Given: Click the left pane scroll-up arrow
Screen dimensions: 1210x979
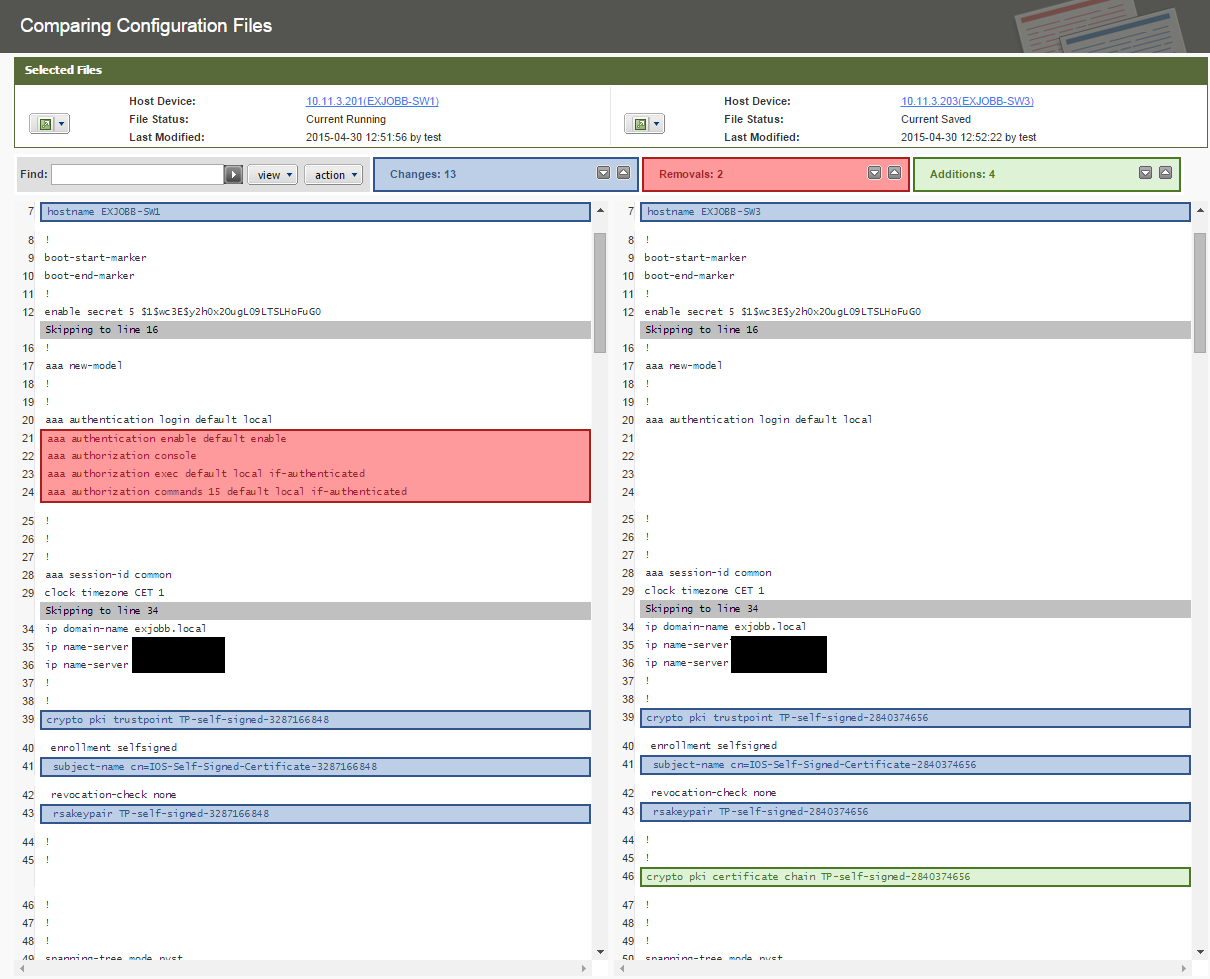Looking at the screenshot, I should click(600, 211).
